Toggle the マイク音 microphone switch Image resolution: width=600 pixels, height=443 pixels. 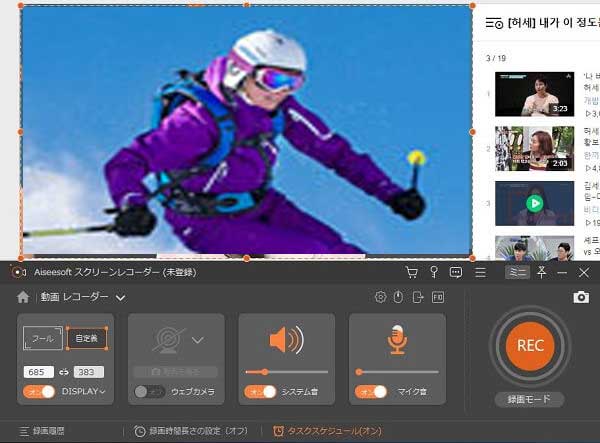(370, 392)
